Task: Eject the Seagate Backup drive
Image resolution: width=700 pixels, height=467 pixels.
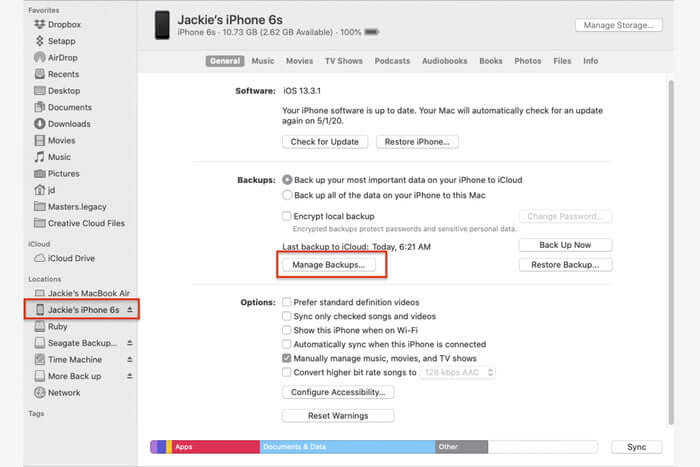Action: point(129,342)
